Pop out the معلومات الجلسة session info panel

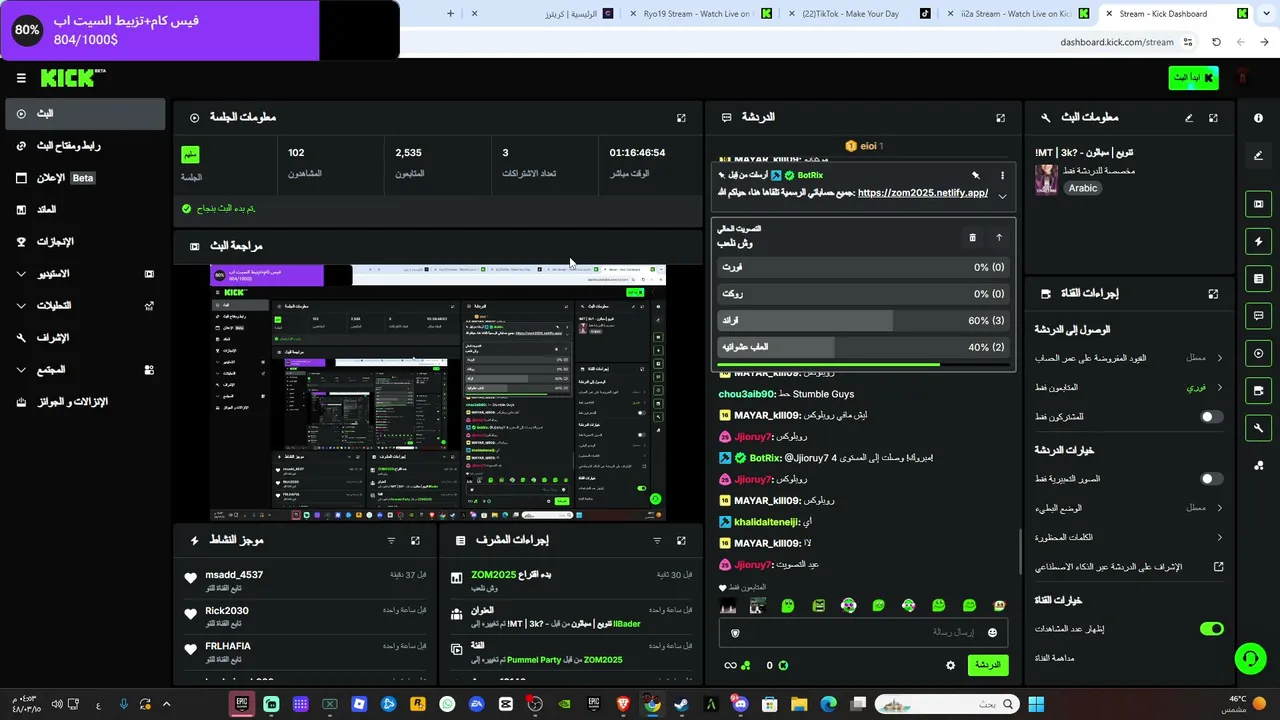(681, 118)
